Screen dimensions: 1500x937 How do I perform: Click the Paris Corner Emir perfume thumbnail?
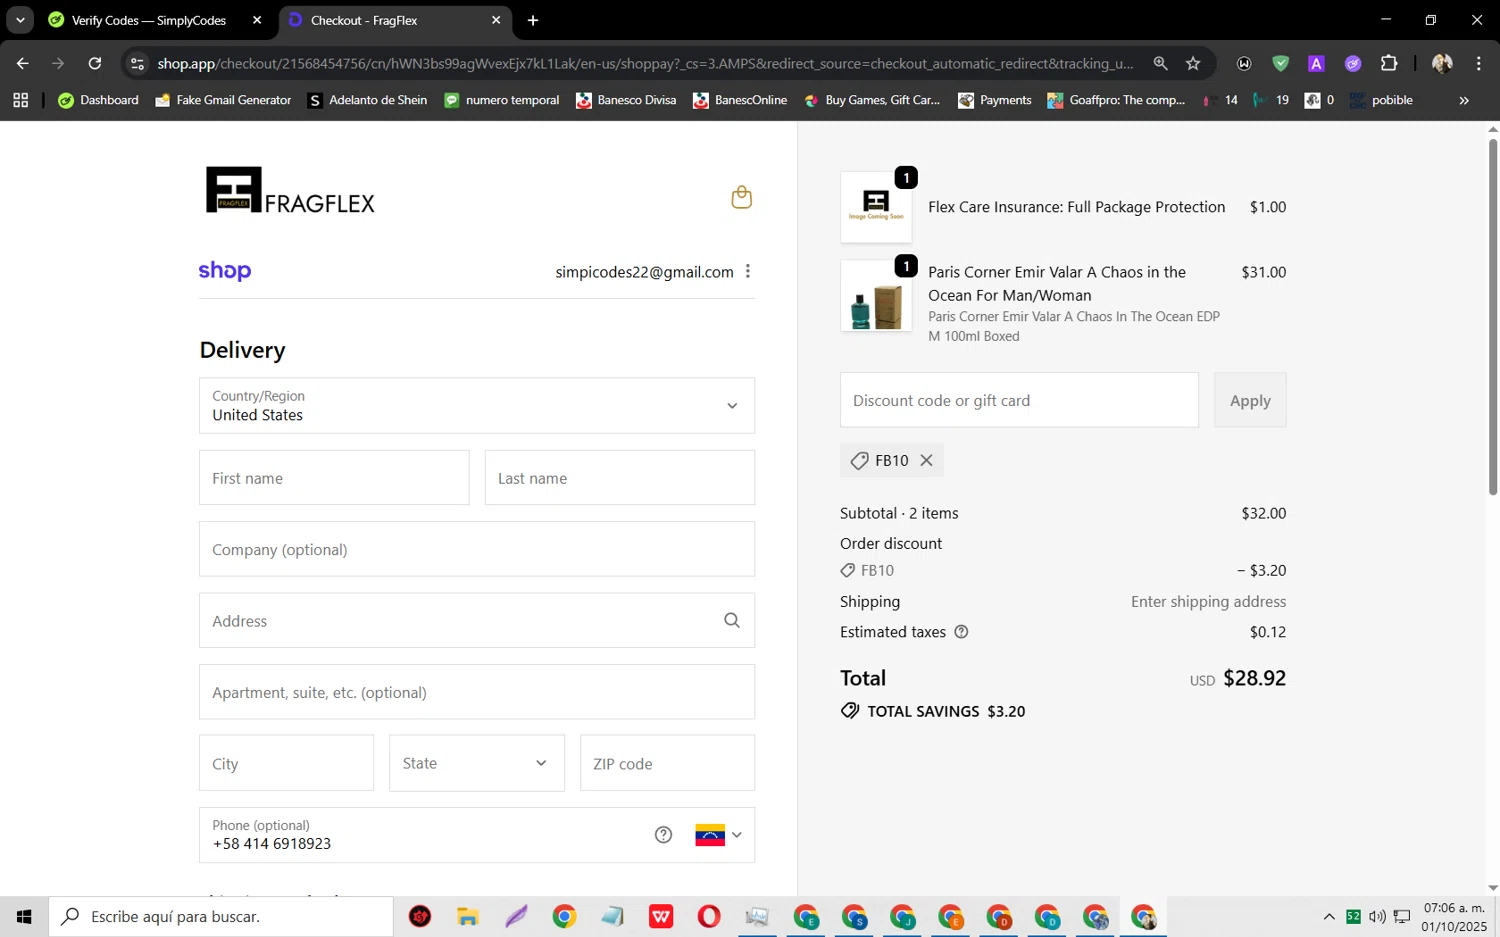click(x=876, y=296)
